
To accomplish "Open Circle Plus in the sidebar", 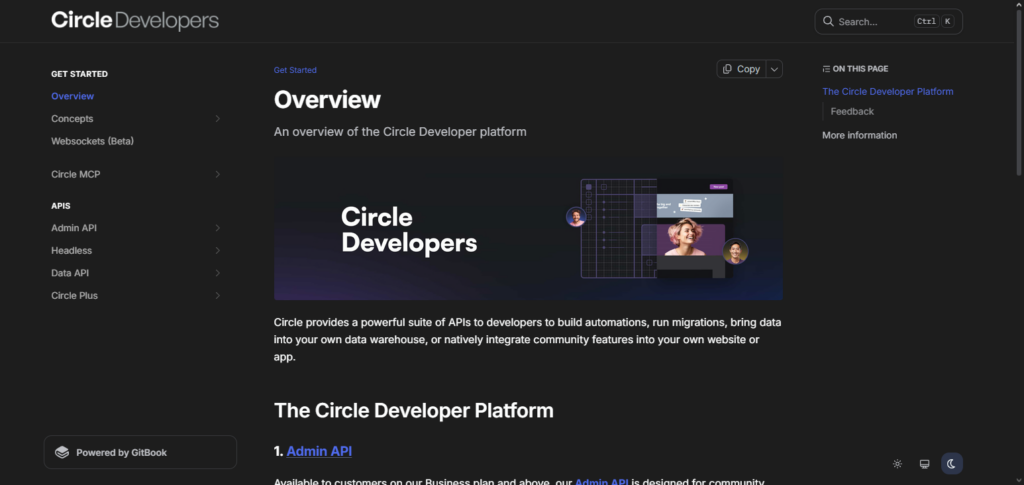I will [x=74, y=296].
